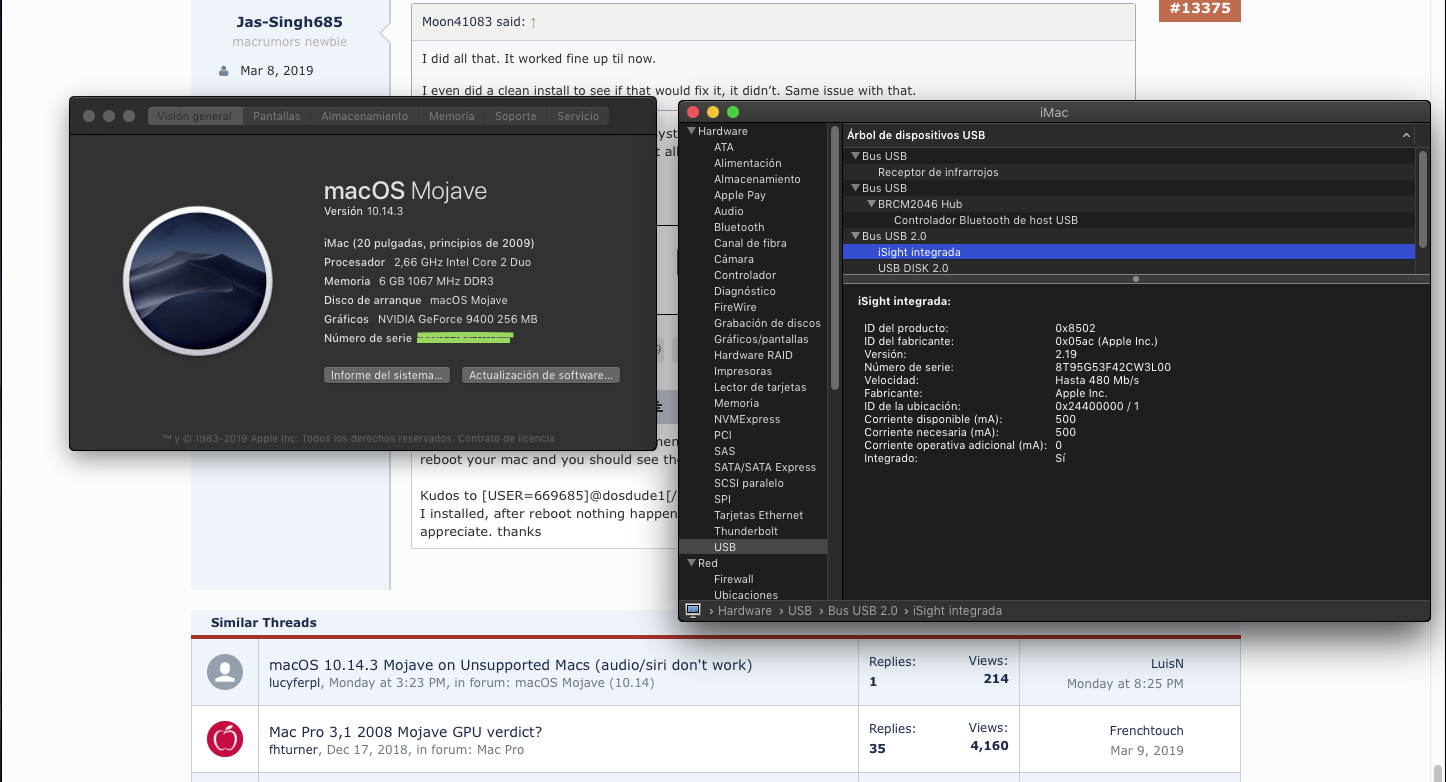Select Cámara in the sidebar
This screenshot has height=782, width=1446.
(x=734, y=259)
